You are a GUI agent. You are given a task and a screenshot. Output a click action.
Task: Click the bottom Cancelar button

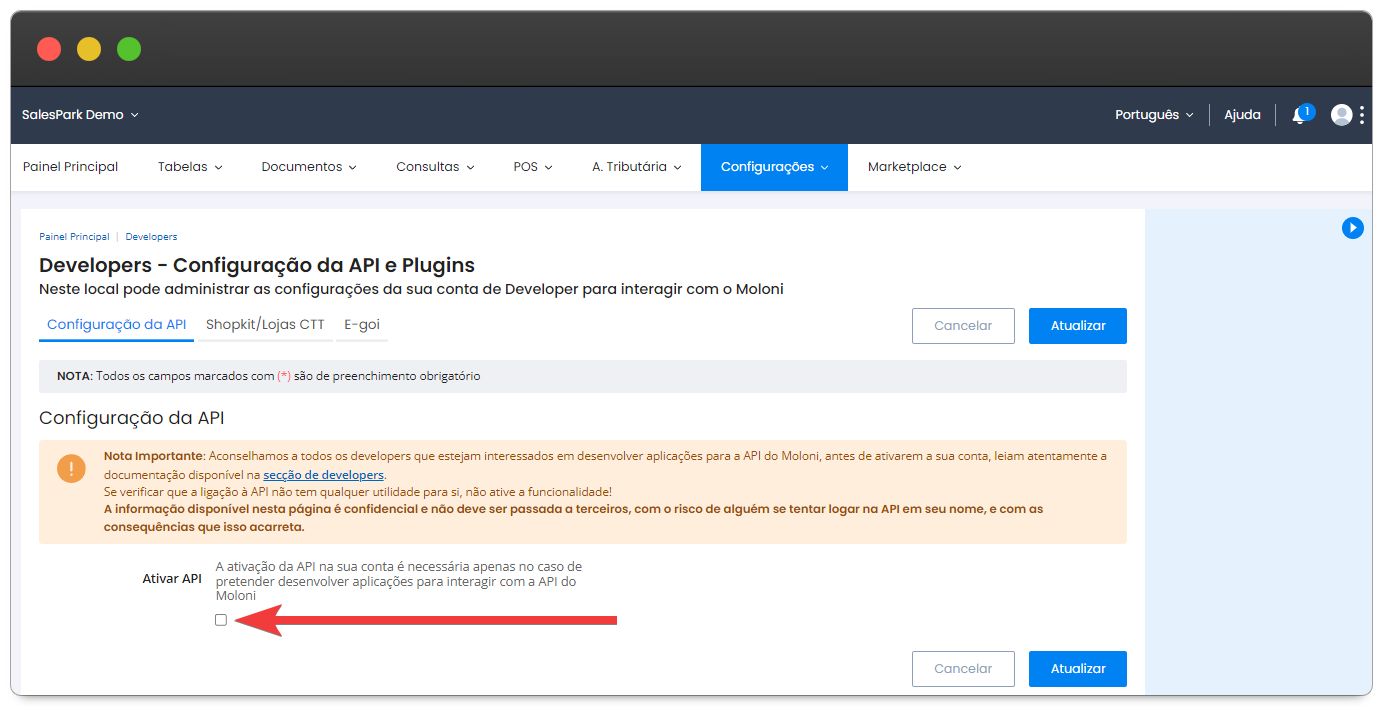[962, 669]
